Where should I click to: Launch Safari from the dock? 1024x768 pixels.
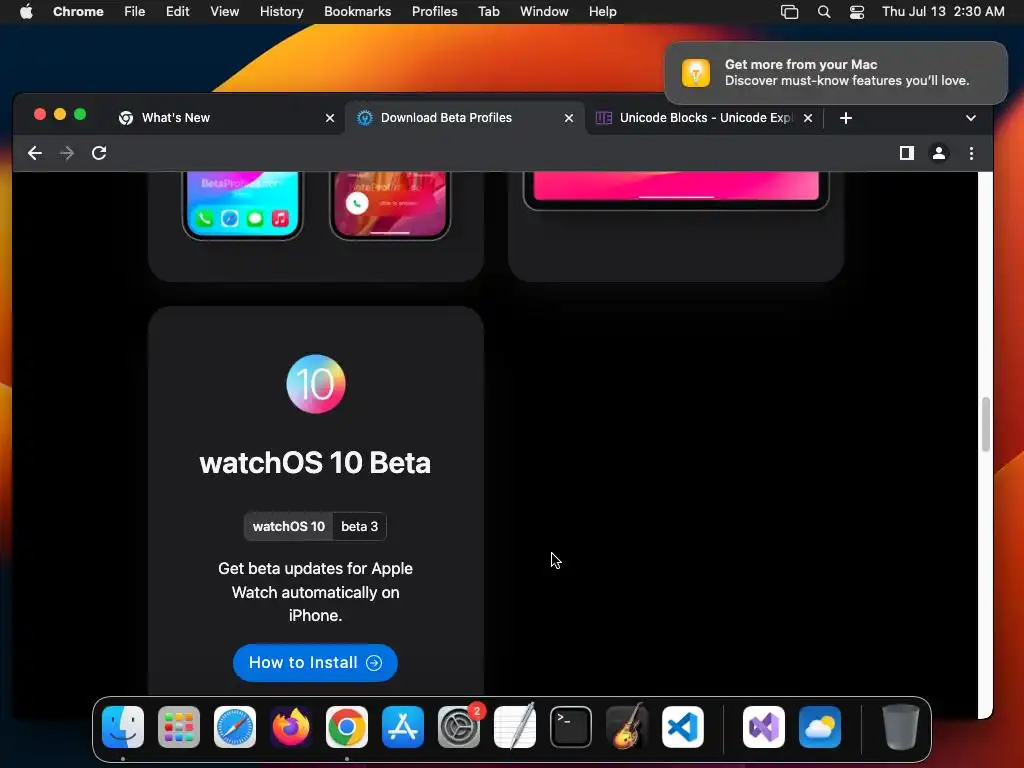pyautogui.click(x=235, y=727)
